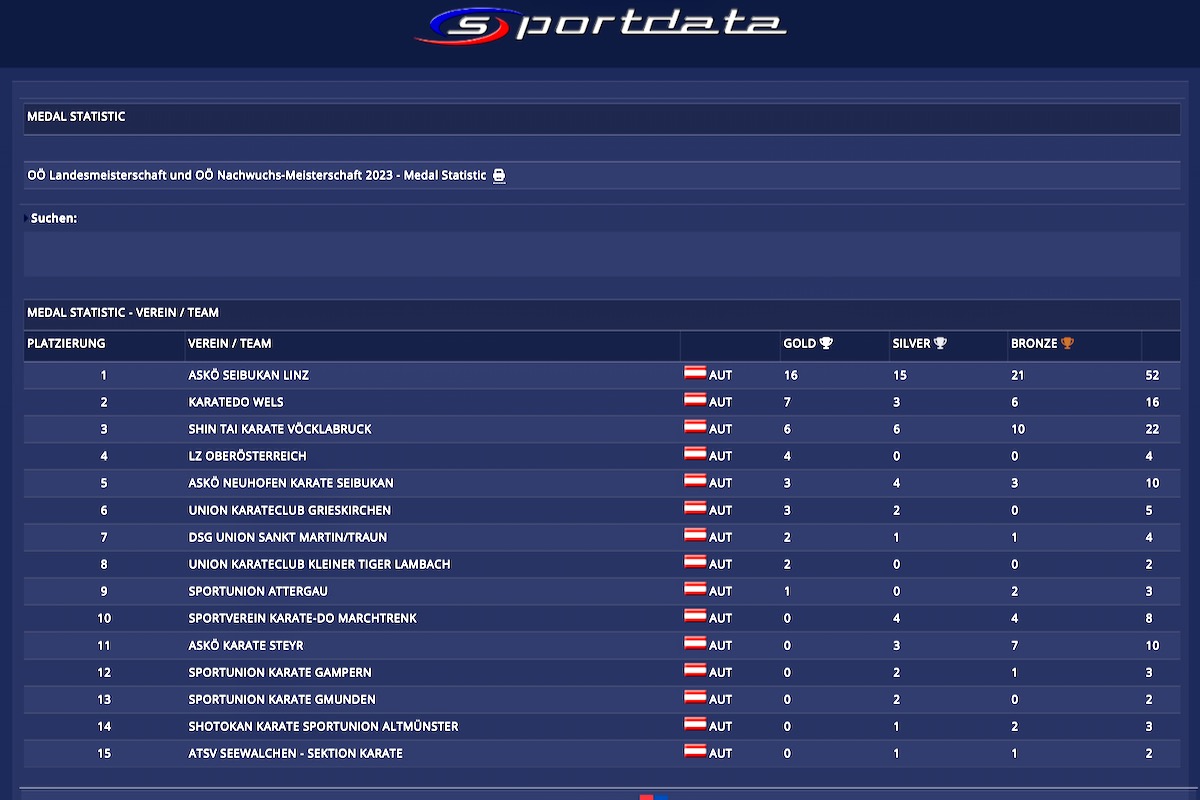
Task: Click the flag in ASKÖ Neuhofen Karate Seibukan row
Action: (x=695, y=482)
